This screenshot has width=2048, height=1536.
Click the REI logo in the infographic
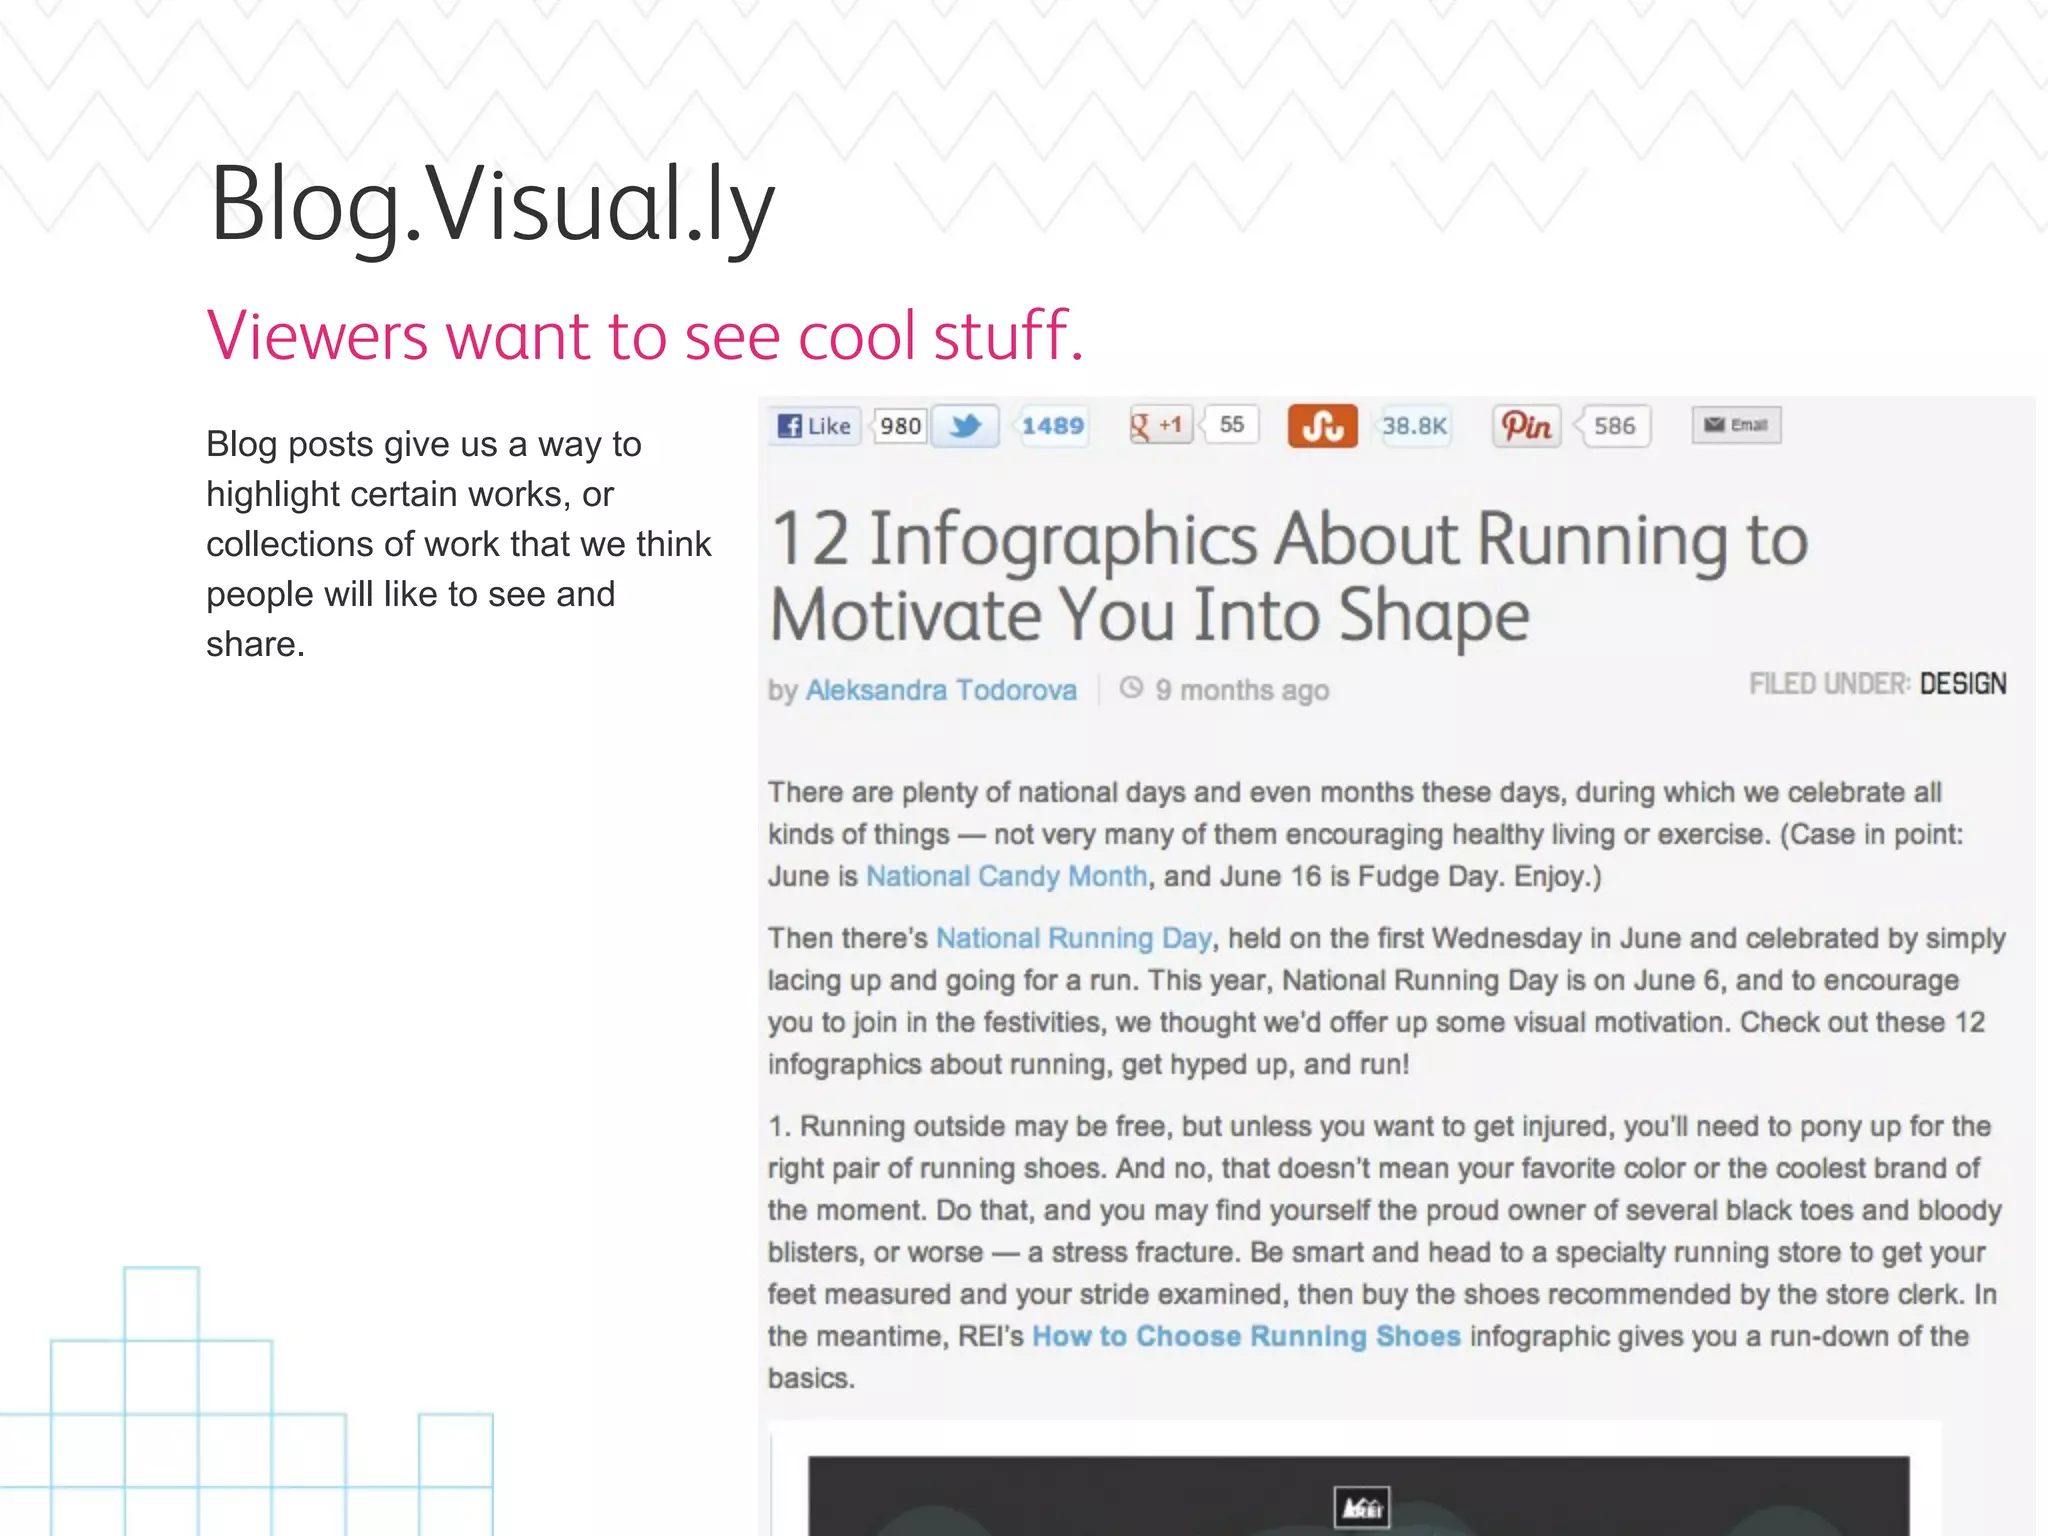tap(1362, 1507)
